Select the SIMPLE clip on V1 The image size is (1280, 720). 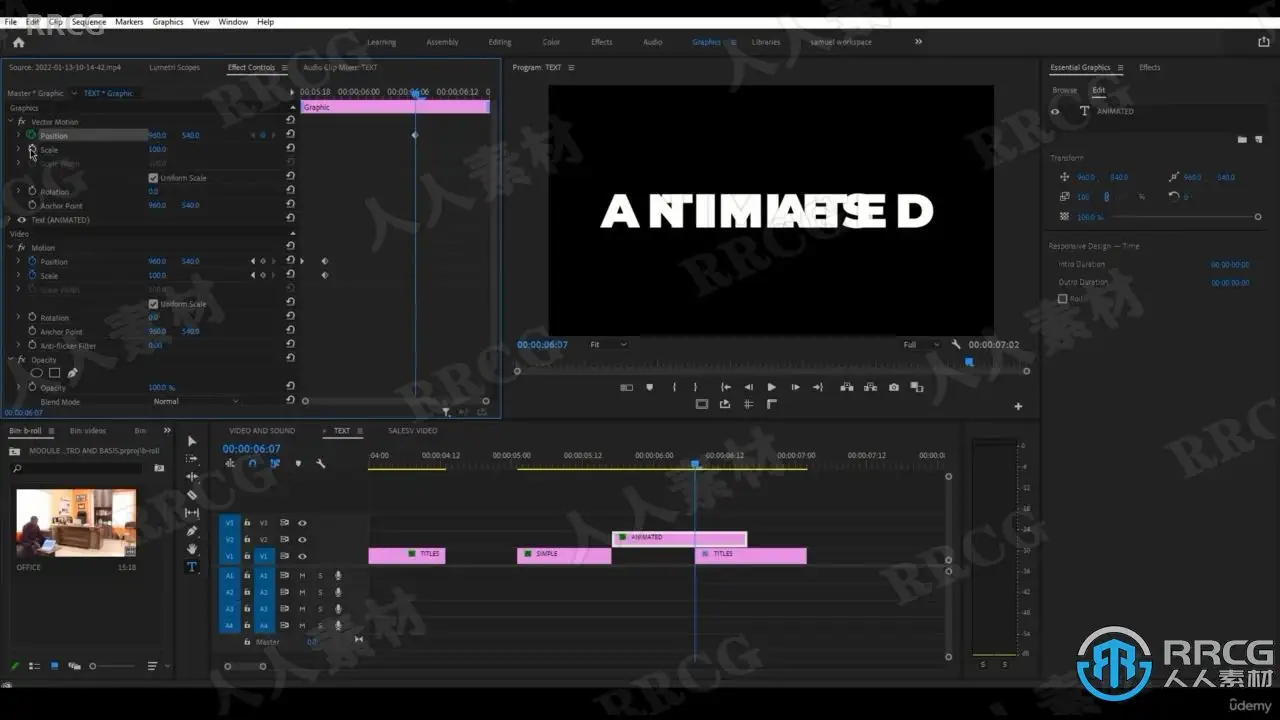[564, 555]
